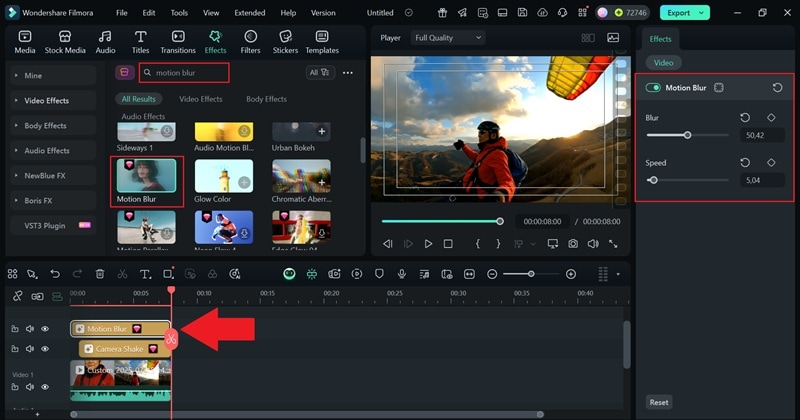800x420 pixels.
Task: Open the Full Quality dropdown
Action: 447,38
